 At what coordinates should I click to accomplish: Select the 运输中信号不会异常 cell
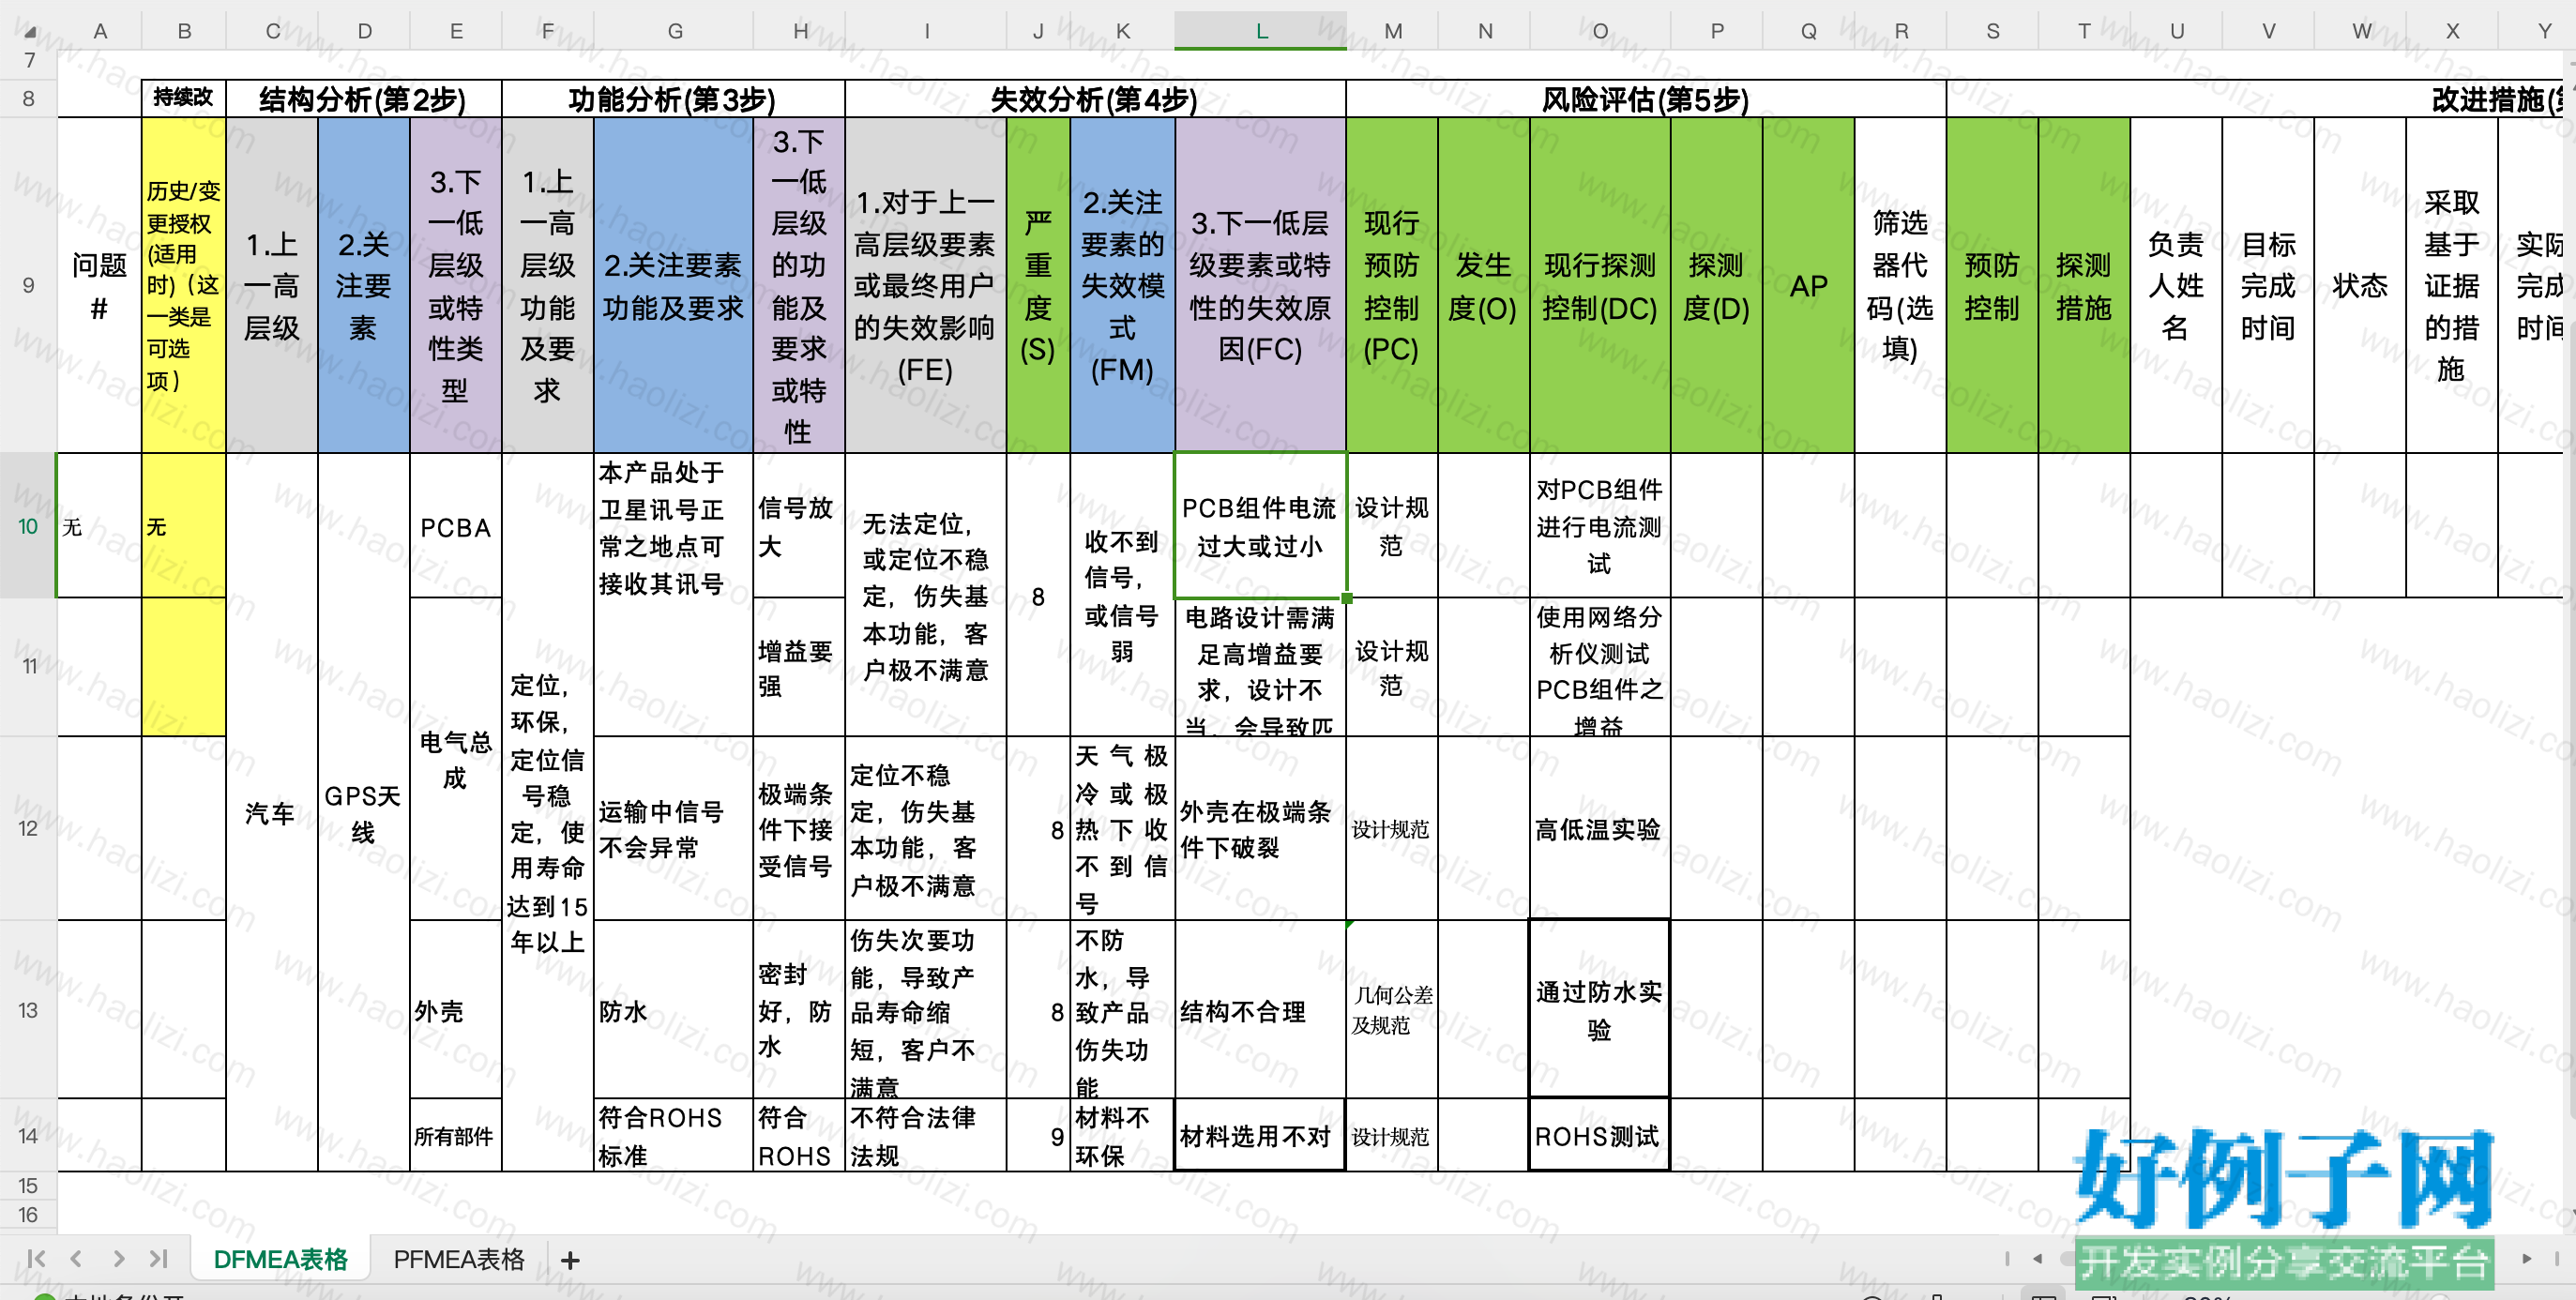(x=673, y=828)
